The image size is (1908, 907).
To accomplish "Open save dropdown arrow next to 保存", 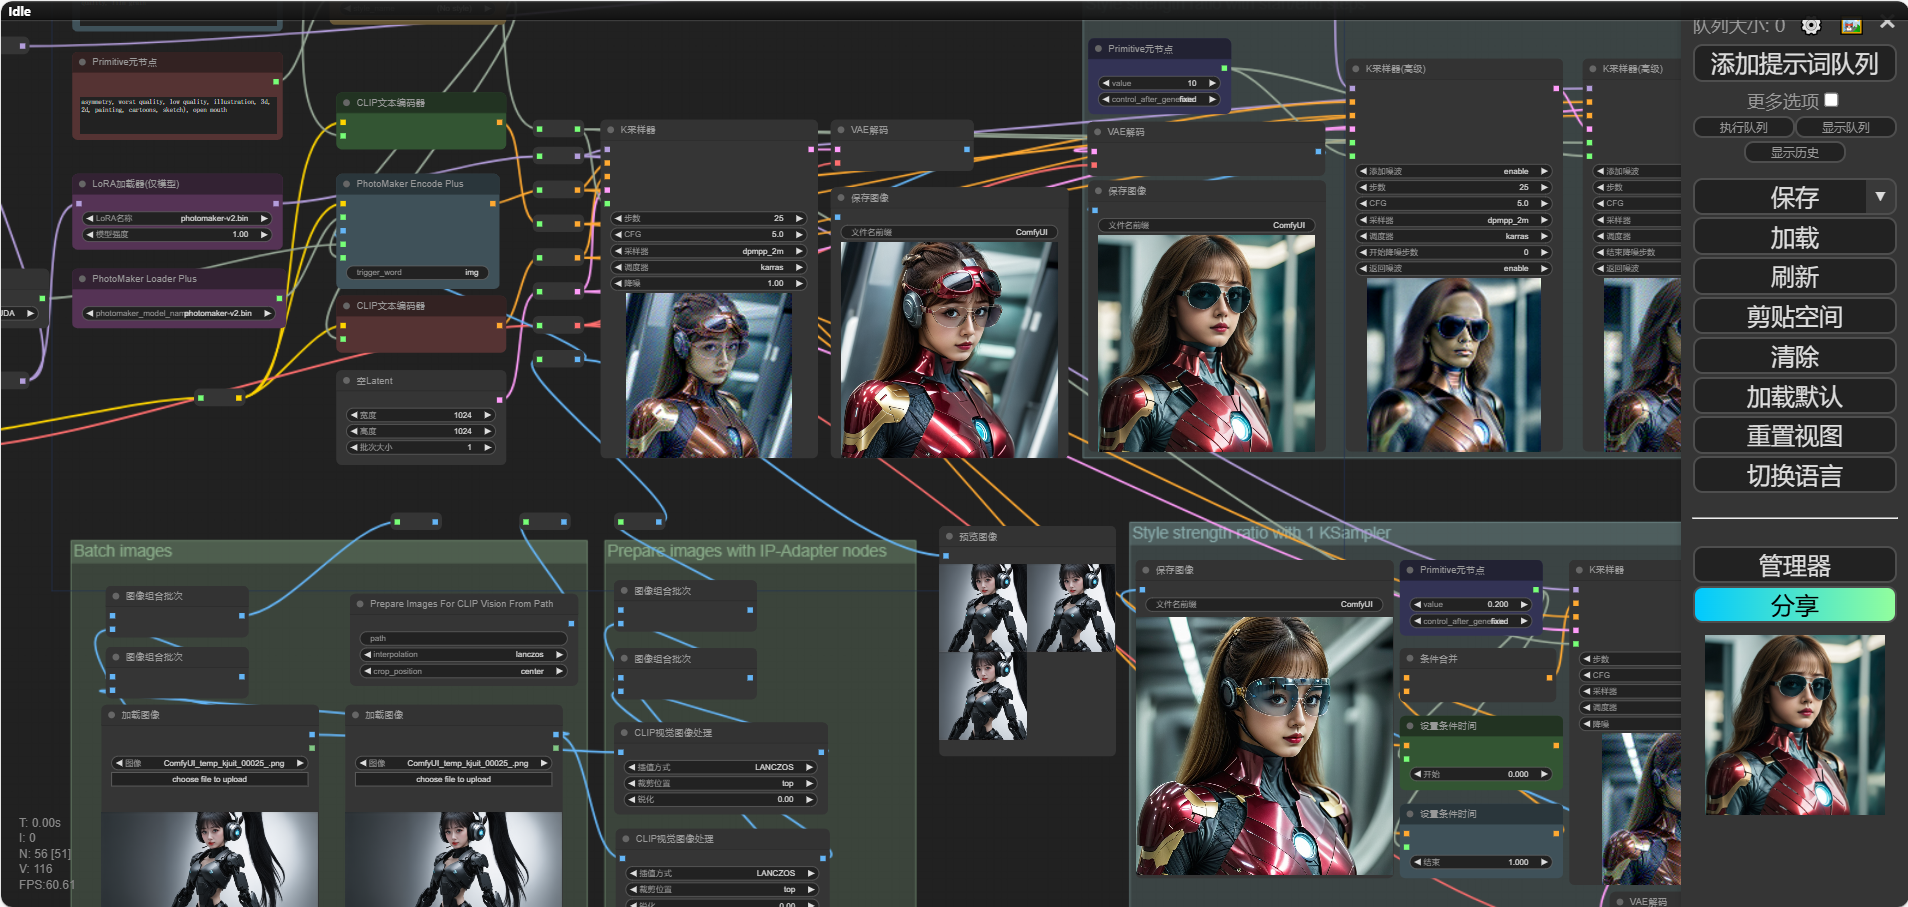I will click(1880, 197).
